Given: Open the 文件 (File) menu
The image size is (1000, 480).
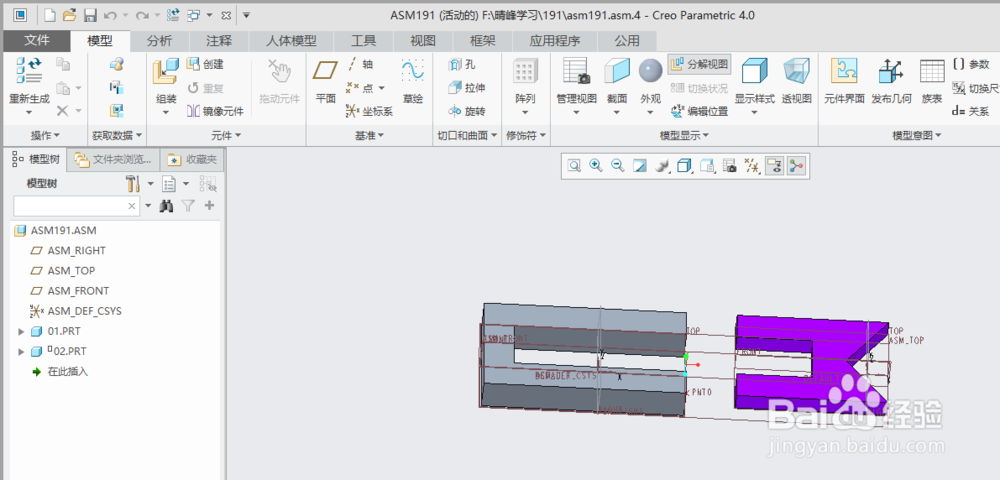Looking at the screenshot, I should pyautogui.click(x=36, y=41).
